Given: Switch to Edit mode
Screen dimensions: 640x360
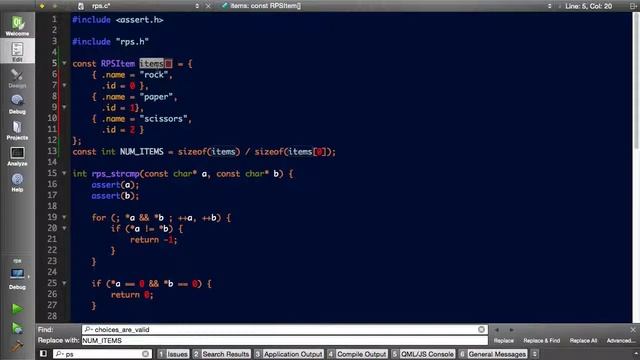Looking at the screenshot, I should point(17,51).
